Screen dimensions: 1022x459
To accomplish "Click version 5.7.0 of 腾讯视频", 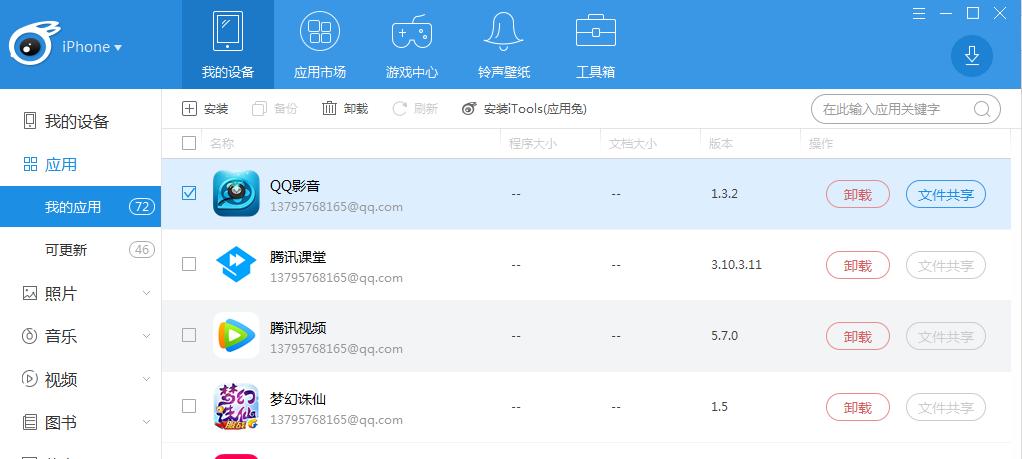I will (x=725, y=336).
